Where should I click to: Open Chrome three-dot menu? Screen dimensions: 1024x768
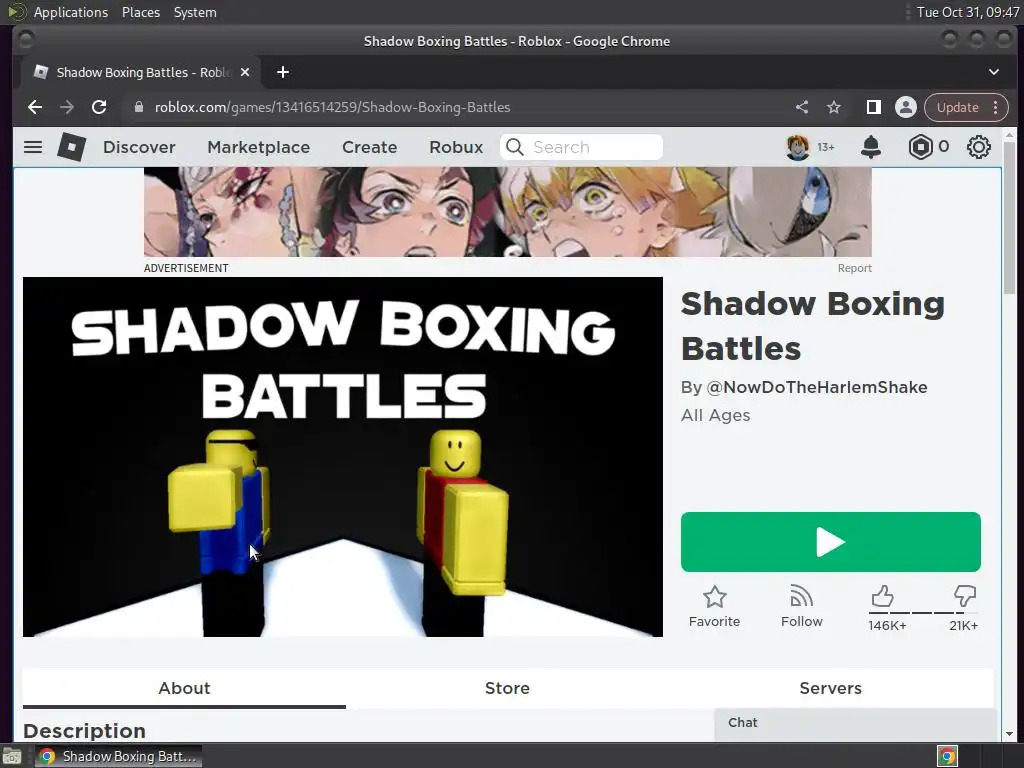coord(996,107)
